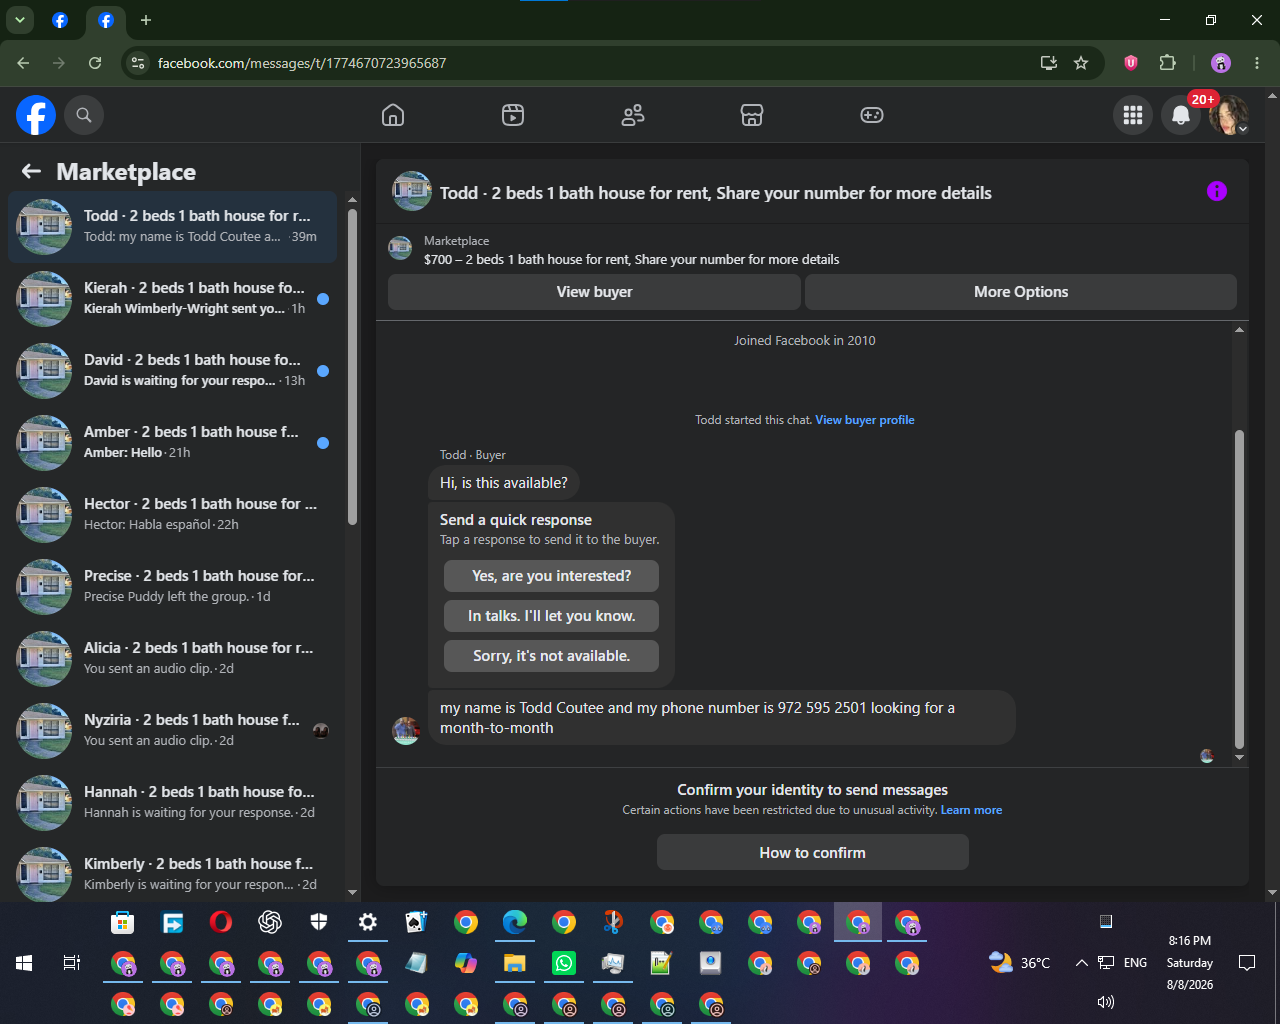The width and height of the screenshot is (1280, 1024).
Task: Go back using the Marketplace arrow
Action: (32, 172)
